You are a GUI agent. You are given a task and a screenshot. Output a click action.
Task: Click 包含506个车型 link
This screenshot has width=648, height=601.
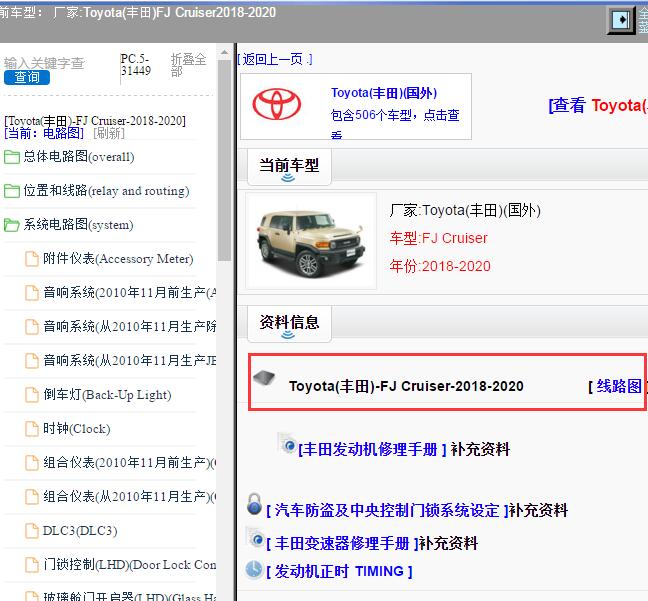point(395,122)
